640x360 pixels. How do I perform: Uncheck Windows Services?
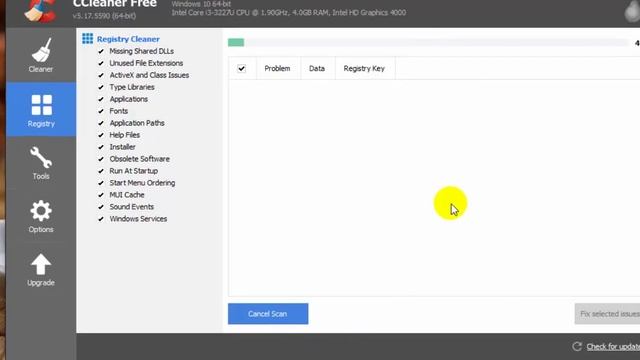tap(101, 219)
